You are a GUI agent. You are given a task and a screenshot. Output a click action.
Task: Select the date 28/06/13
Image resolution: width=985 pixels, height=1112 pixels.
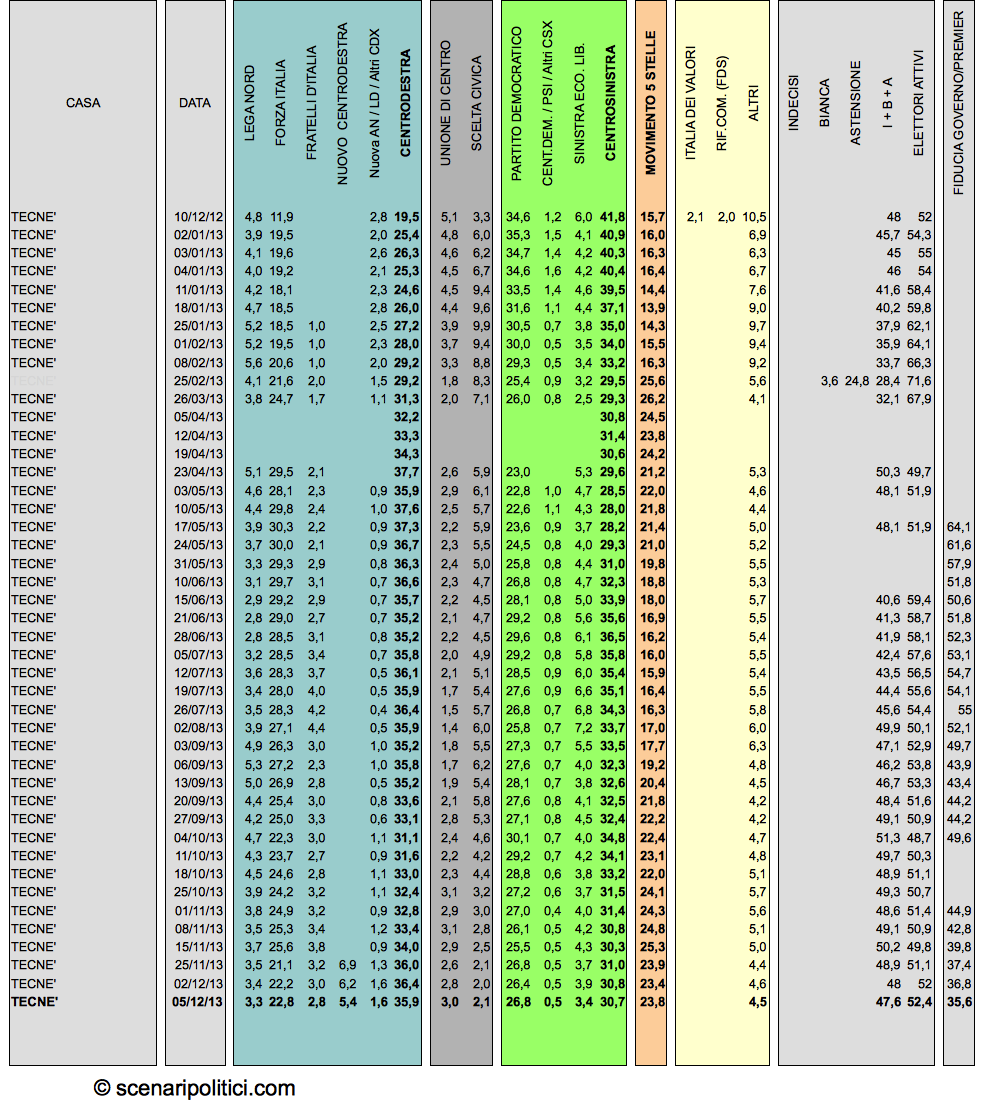199,637
